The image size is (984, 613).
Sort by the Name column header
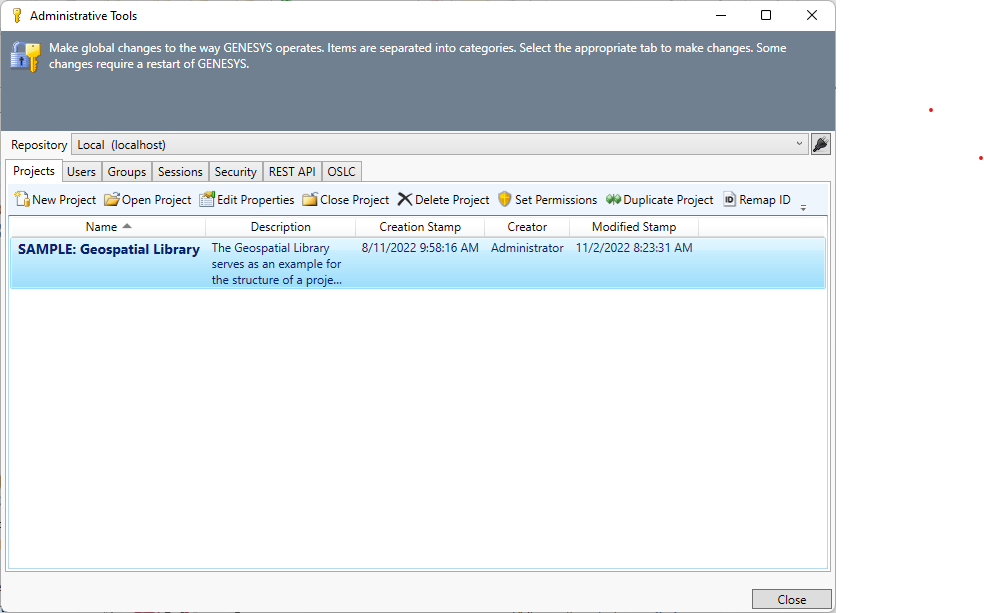(107, 227)
